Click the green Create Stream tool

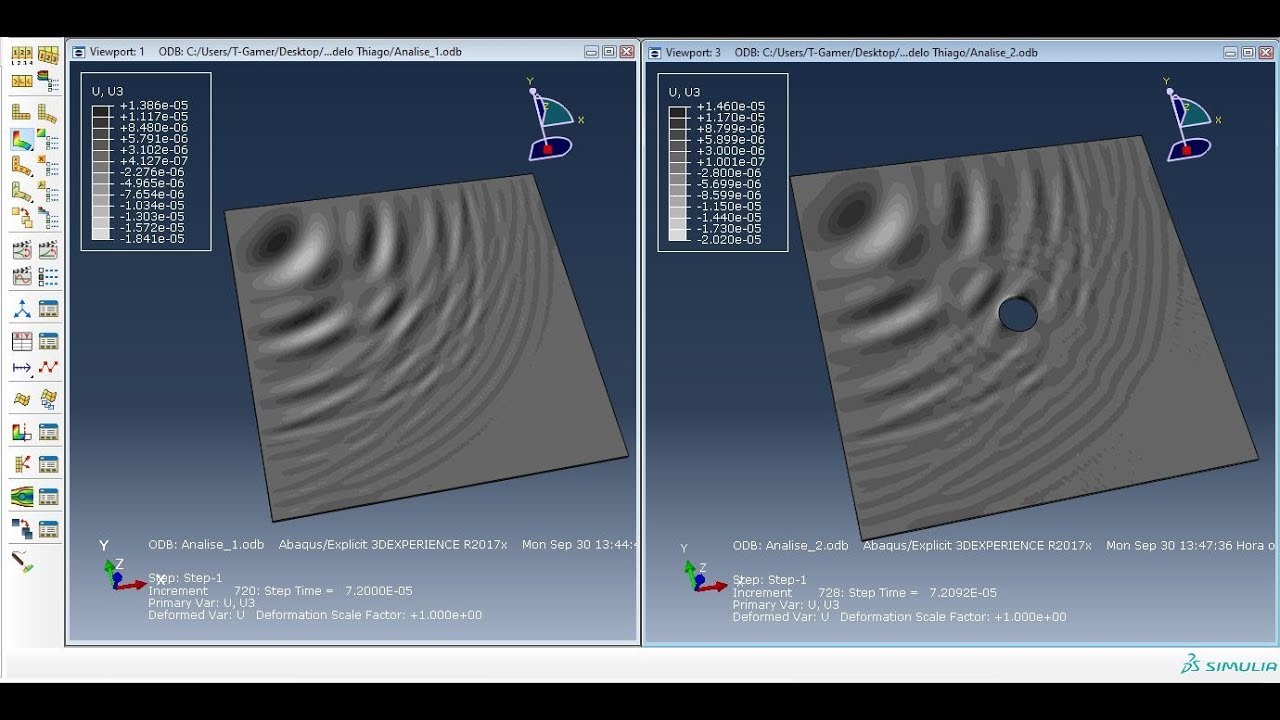22,496
